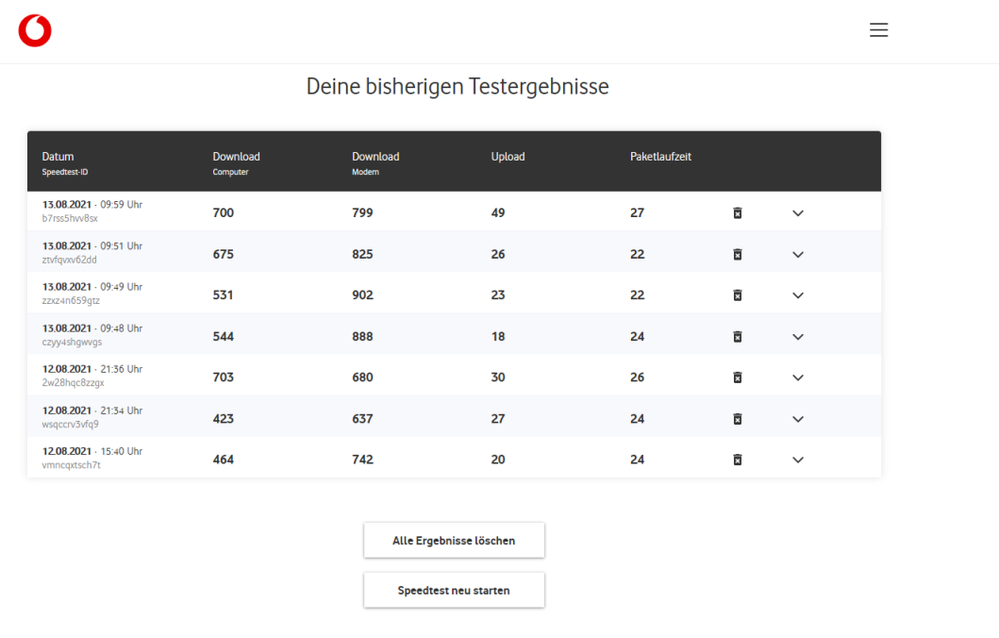
Task: Click Speedtest-ID wsqccrv3vfq9
Action: click(x=70, y=424)
